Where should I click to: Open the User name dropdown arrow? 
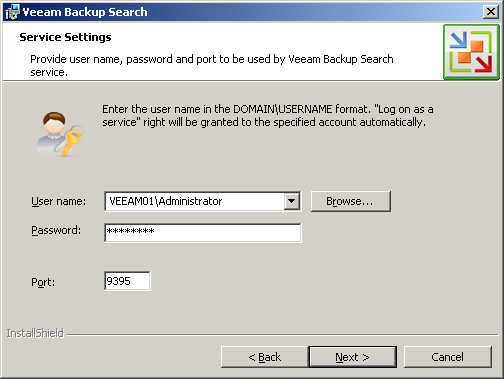[292, 201]
